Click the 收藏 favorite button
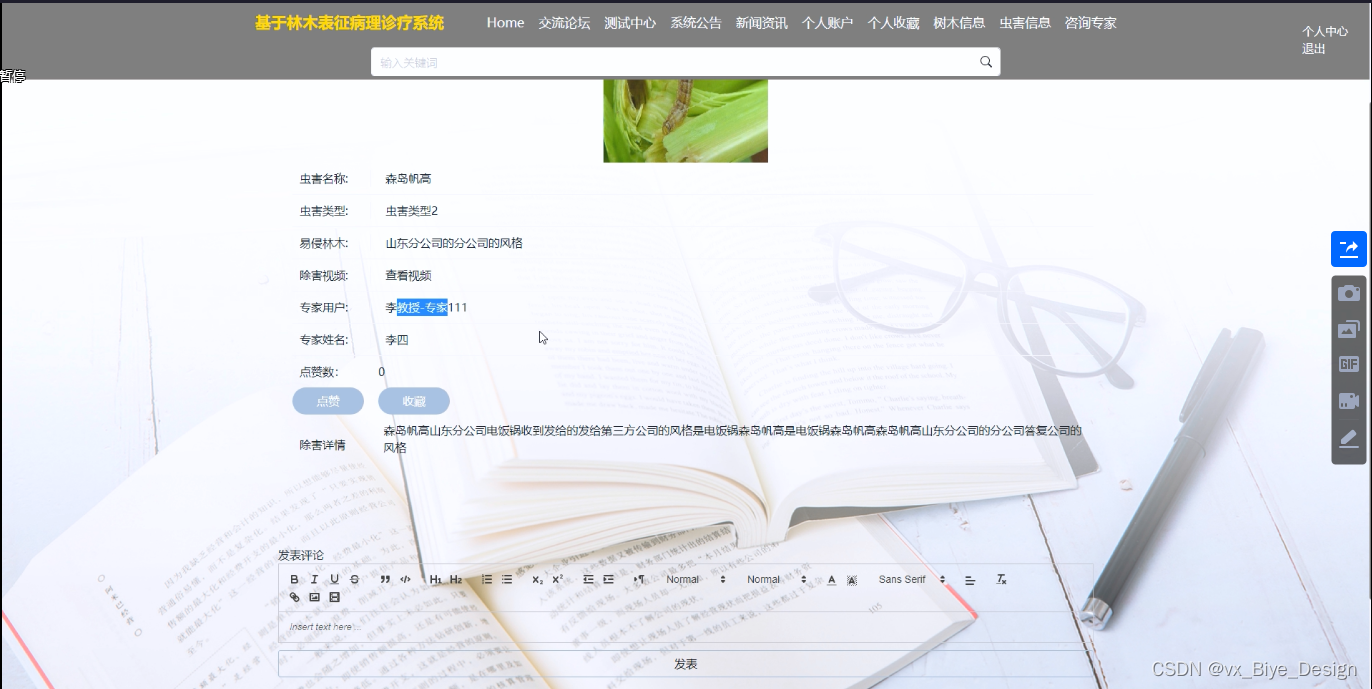This screenshot has width=1372, height=689. point(414,401)
